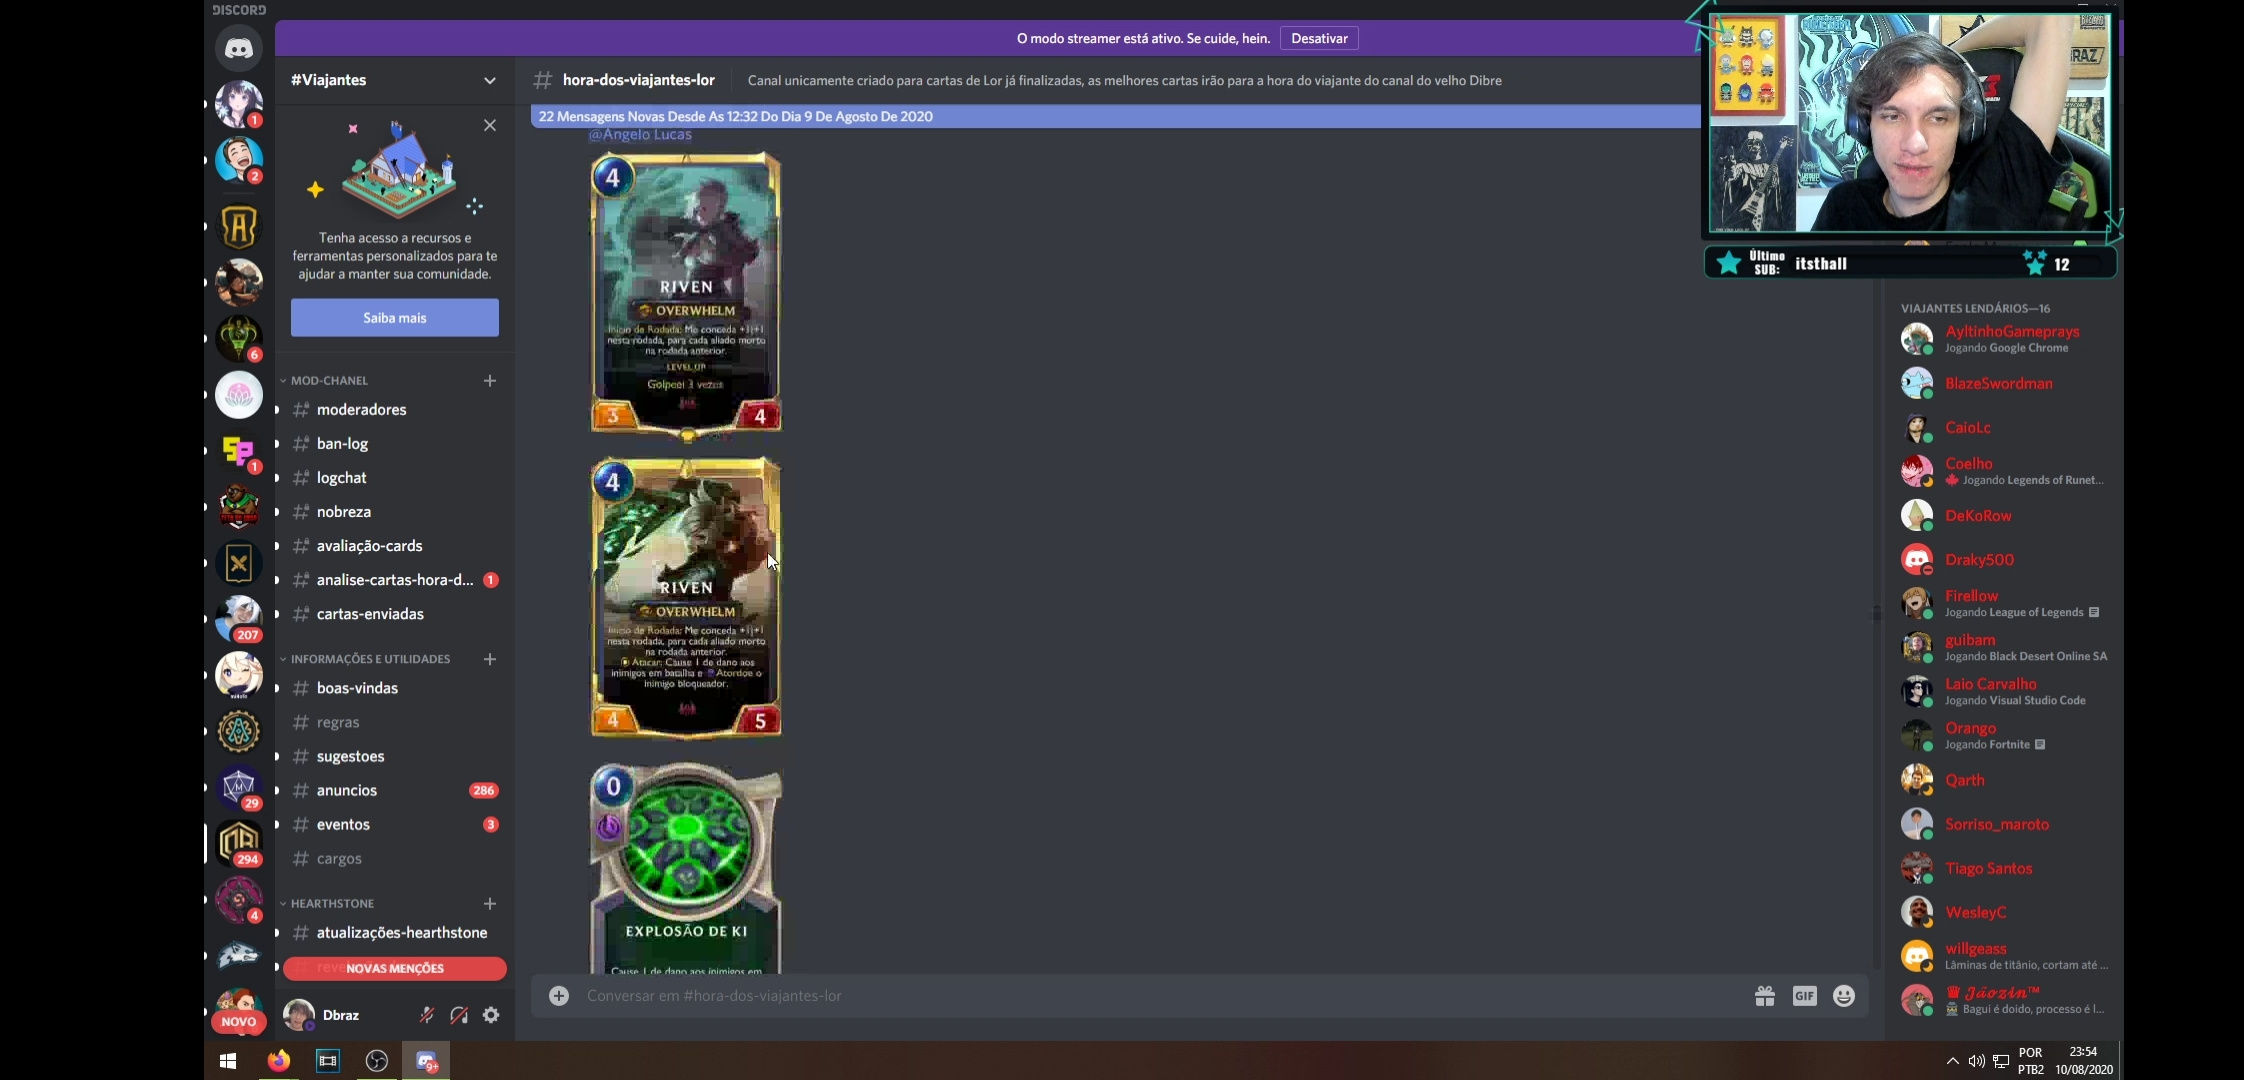Image resolution: width=2244 pixels, height=1080 pixels.
Task: Toggle headphone deafen
Action: tap(459, 1015)
